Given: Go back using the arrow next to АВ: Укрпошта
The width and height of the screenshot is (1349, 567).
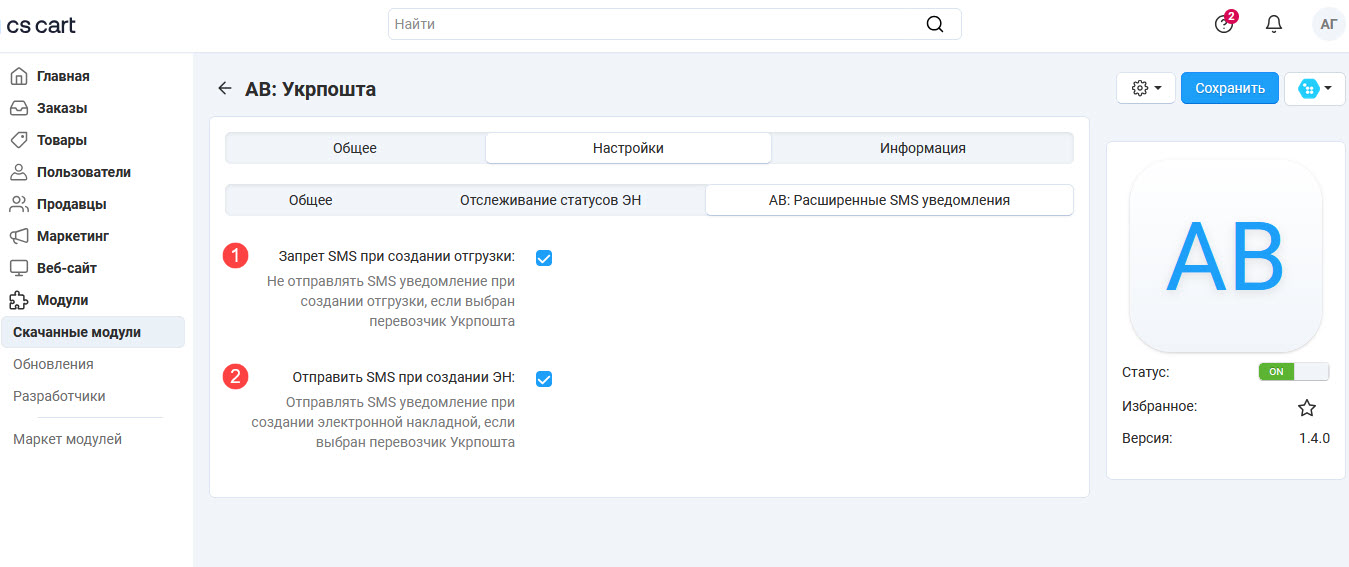Looking at the screenshot, I should click(x=225, y=88).
